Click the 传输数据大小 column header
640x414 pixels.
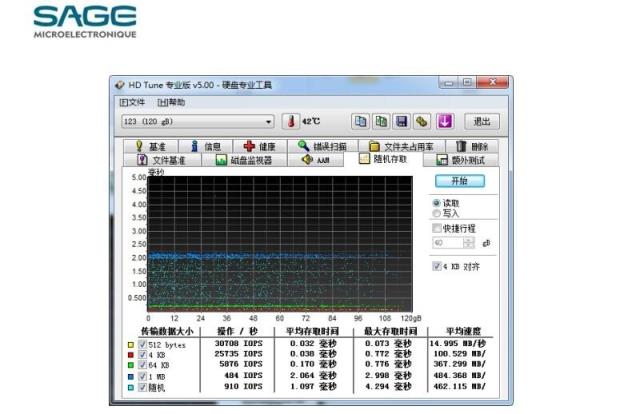pyautogui.click(x=167, y=331)
